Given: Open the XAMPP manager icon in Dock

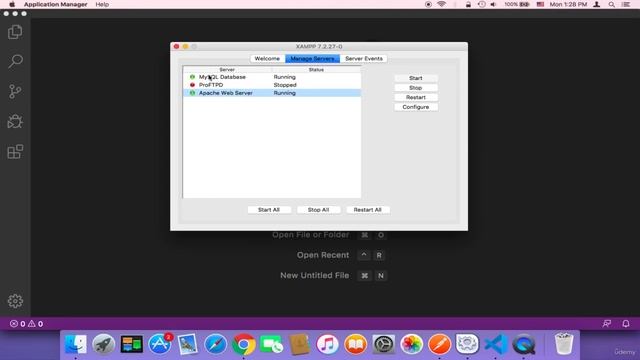Looking at the screenshot, I should tap(467, 344).
